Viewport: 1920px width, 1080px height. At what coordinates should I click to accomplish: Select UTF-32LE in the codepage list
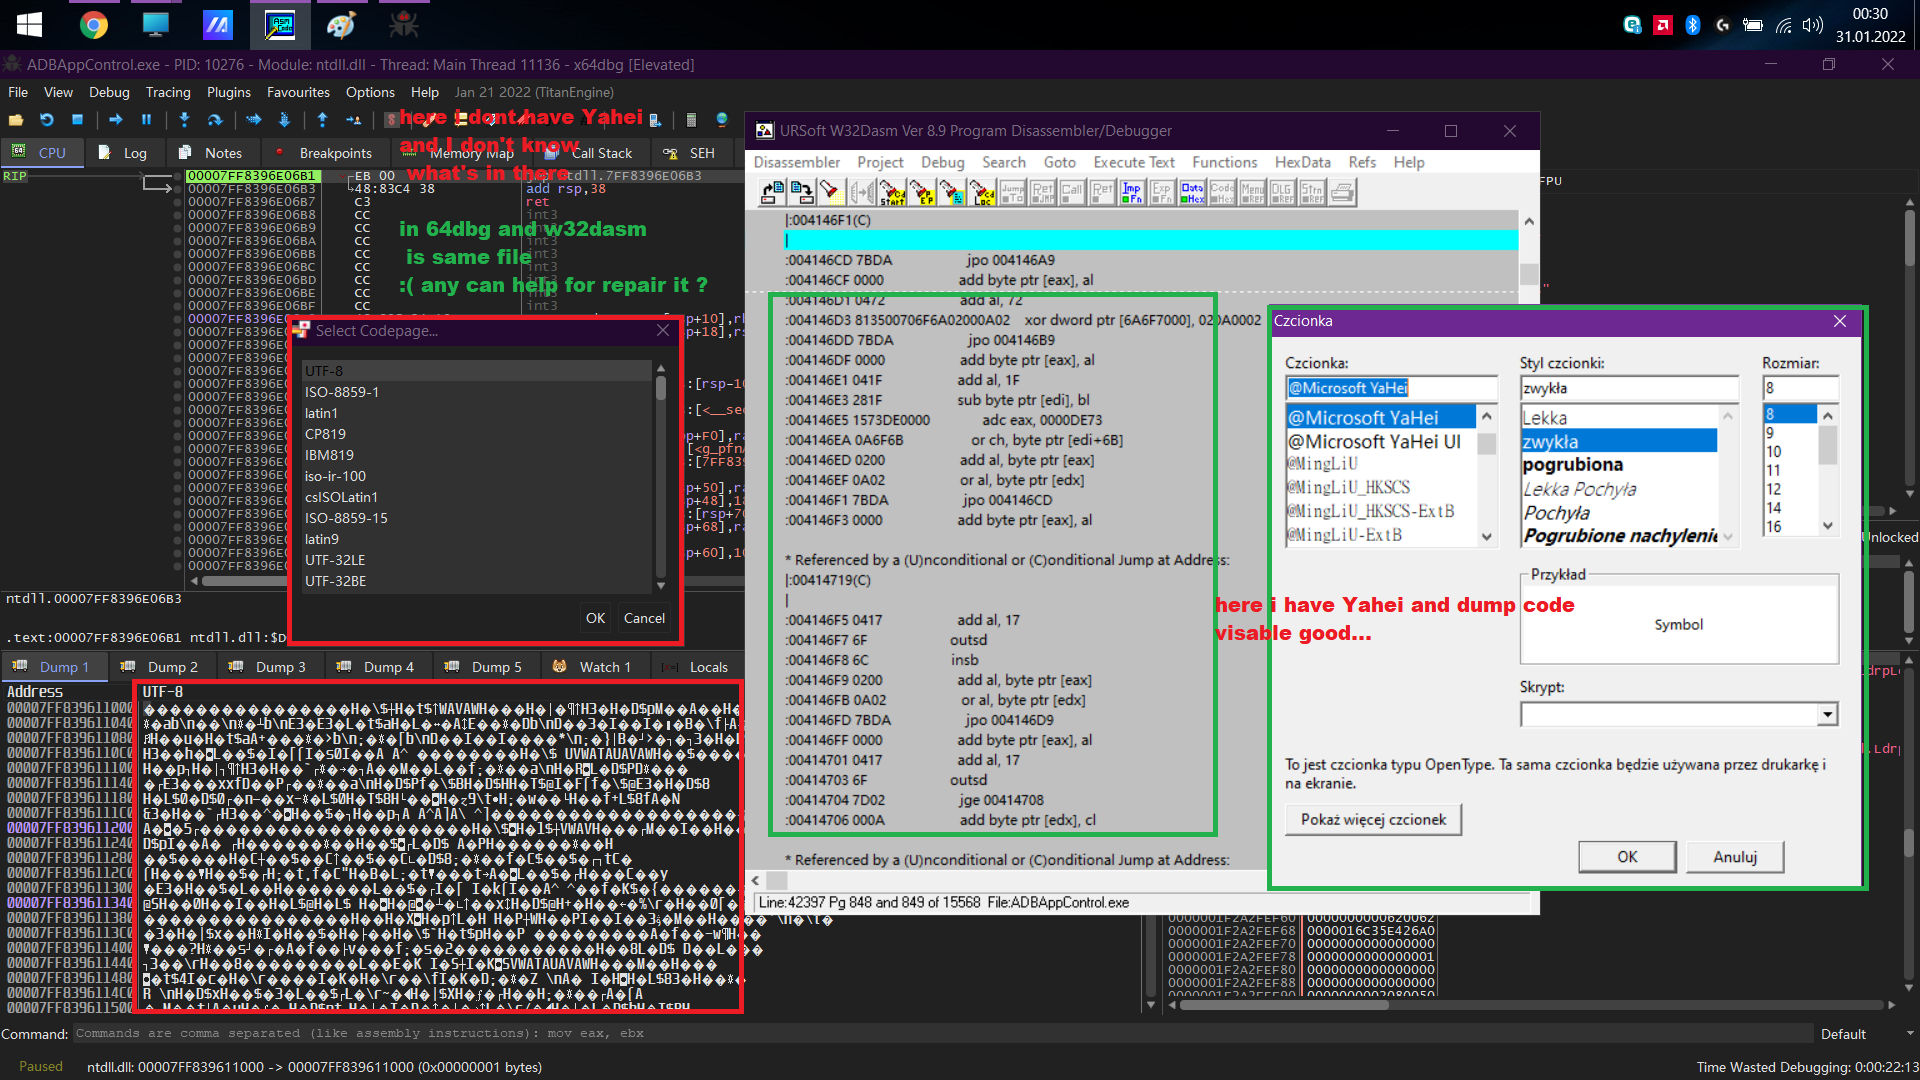pyautogui.click(x=335, y=560)
